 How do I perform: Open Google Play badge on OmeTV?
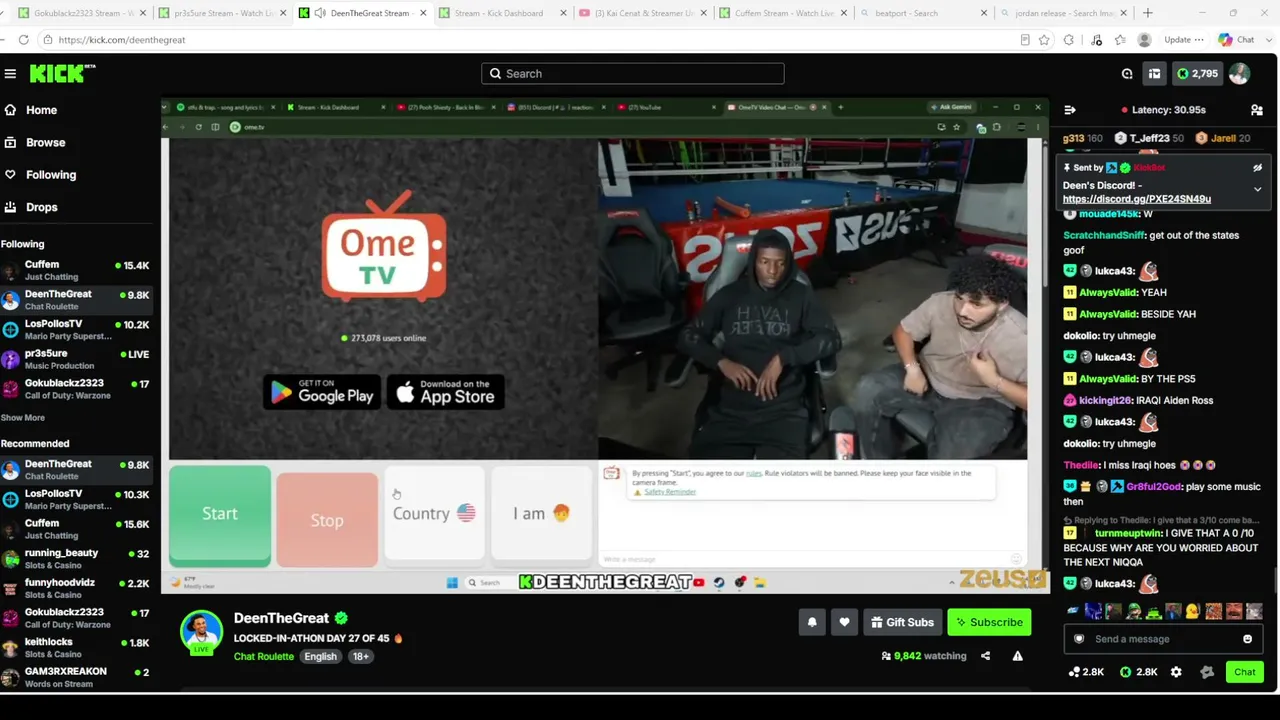pyautogui.click(x=322, y=391)
